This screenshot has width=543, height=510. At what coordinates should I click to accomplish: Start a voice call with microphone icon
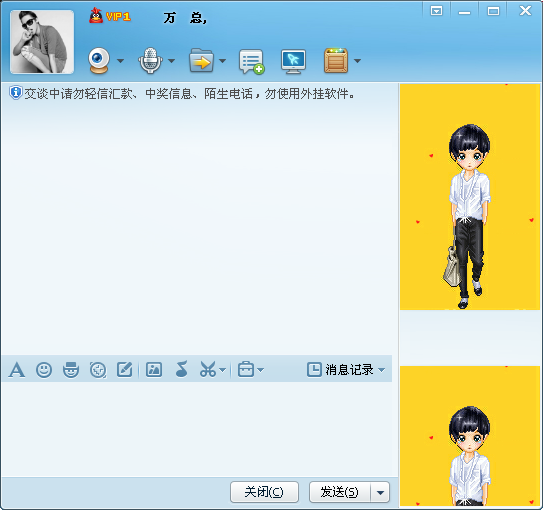click(150, 61)
